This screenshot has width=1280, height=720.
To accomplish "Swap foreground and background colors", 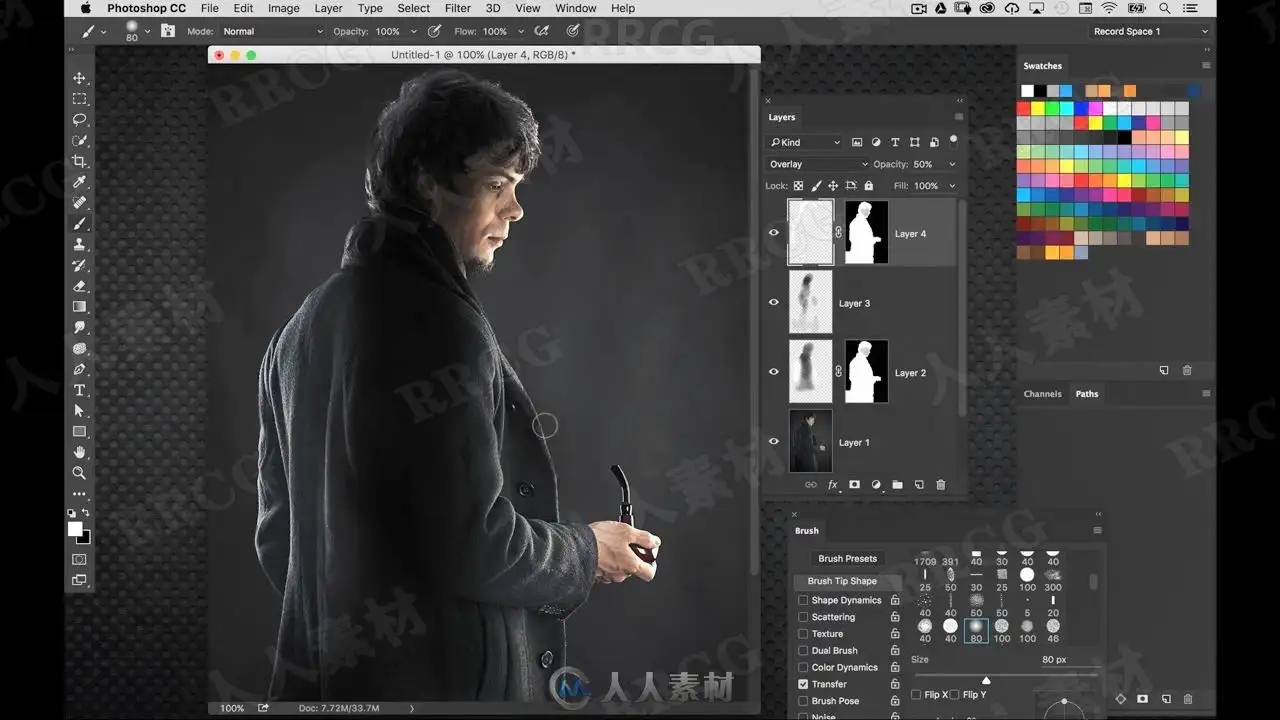I will [86, 513].
